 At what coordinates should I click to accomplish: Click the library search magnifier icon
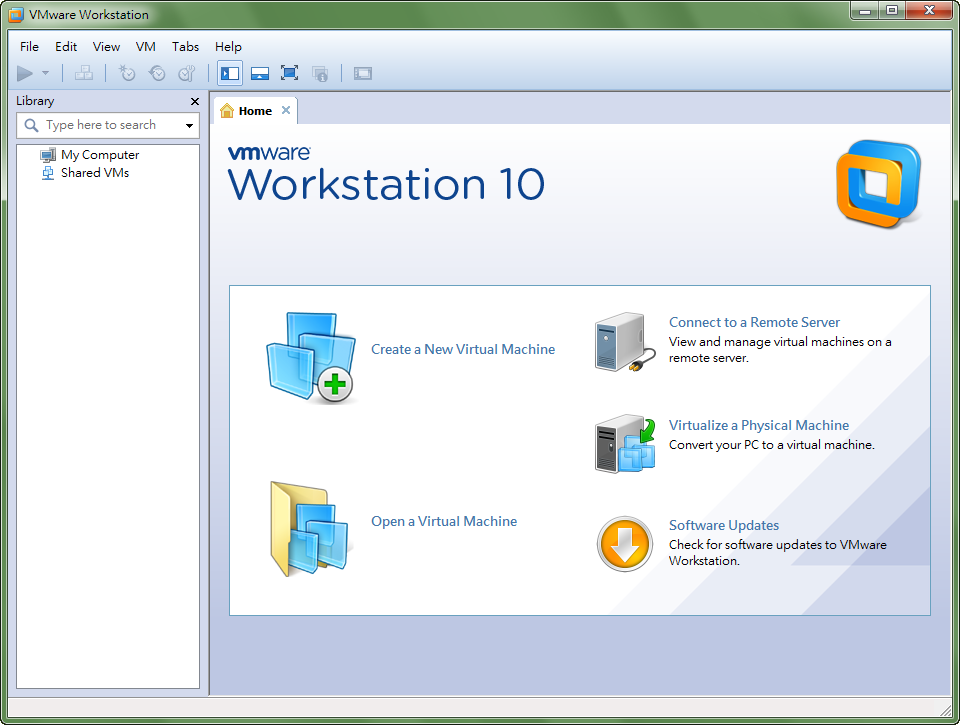pos(31,126)
